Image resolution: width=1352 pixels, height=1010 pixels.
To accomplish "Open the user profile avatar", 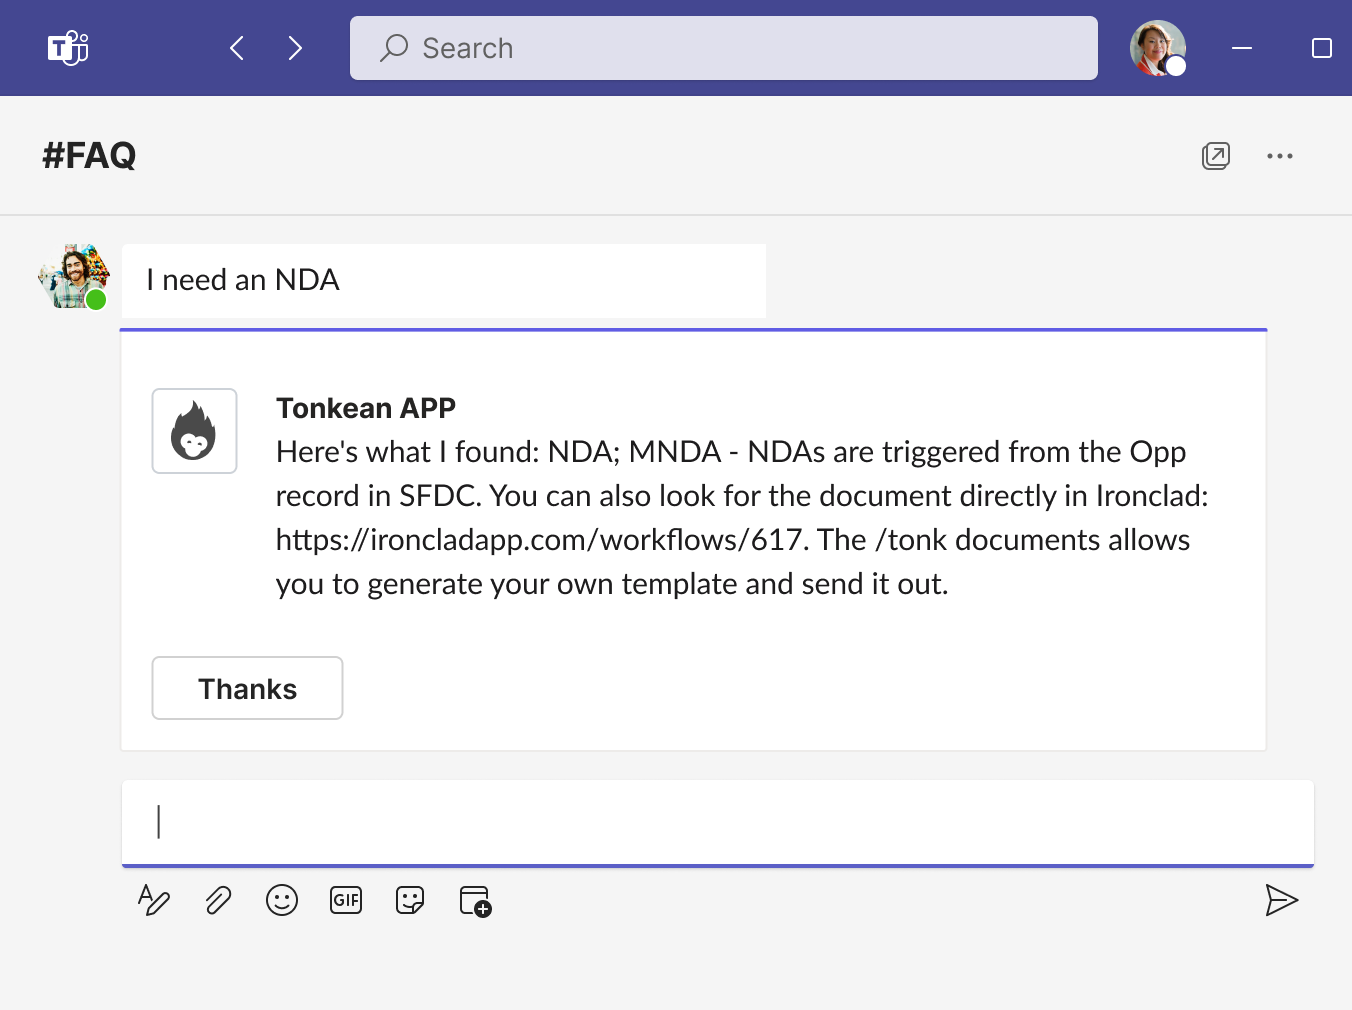I will (1157, 48).
